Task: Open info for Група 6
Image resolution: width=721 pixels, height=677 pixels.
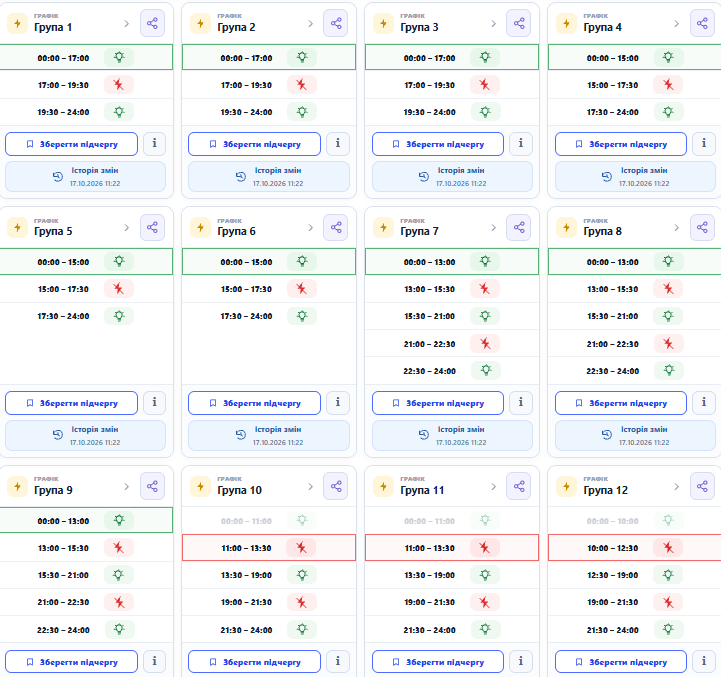Action: tap(338, 403)
